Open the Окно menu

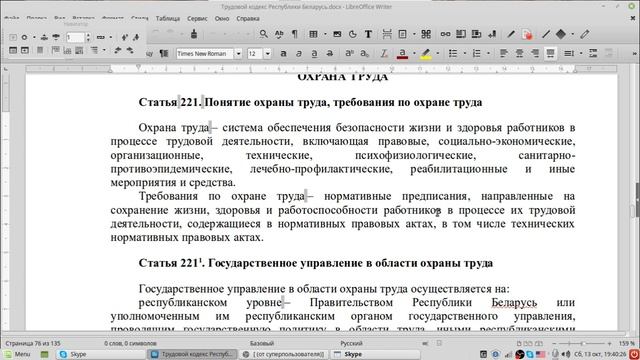pos(222,18)
